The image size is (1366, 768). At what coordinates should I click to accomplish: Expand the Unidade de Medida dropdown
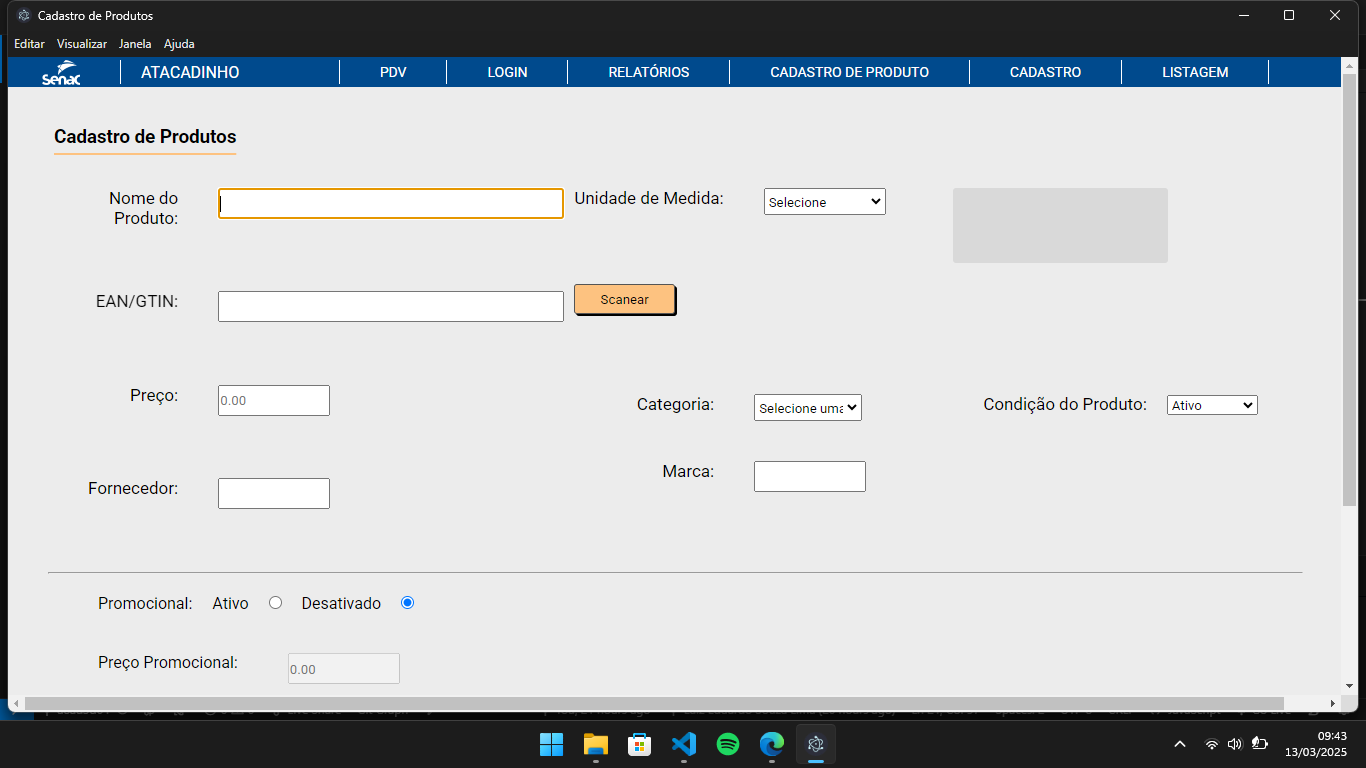click(x=824, y=202)
